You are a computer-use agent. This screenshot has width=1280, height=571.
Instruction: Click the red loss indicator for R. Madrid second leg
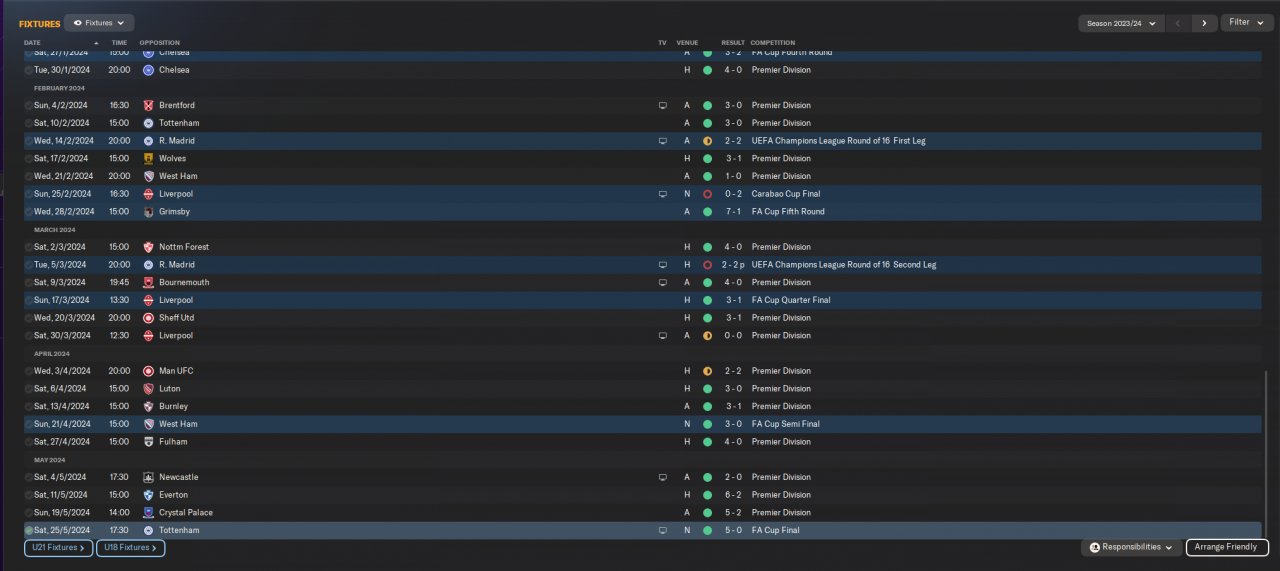click(x=707, y=265)
